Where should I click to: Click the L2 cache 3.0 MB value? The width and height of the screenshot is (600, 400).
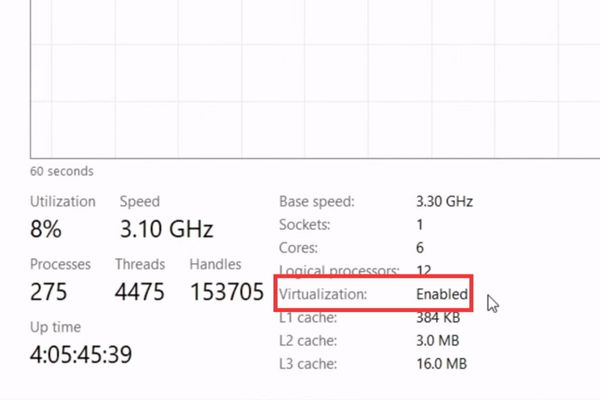tap(437, 341)
